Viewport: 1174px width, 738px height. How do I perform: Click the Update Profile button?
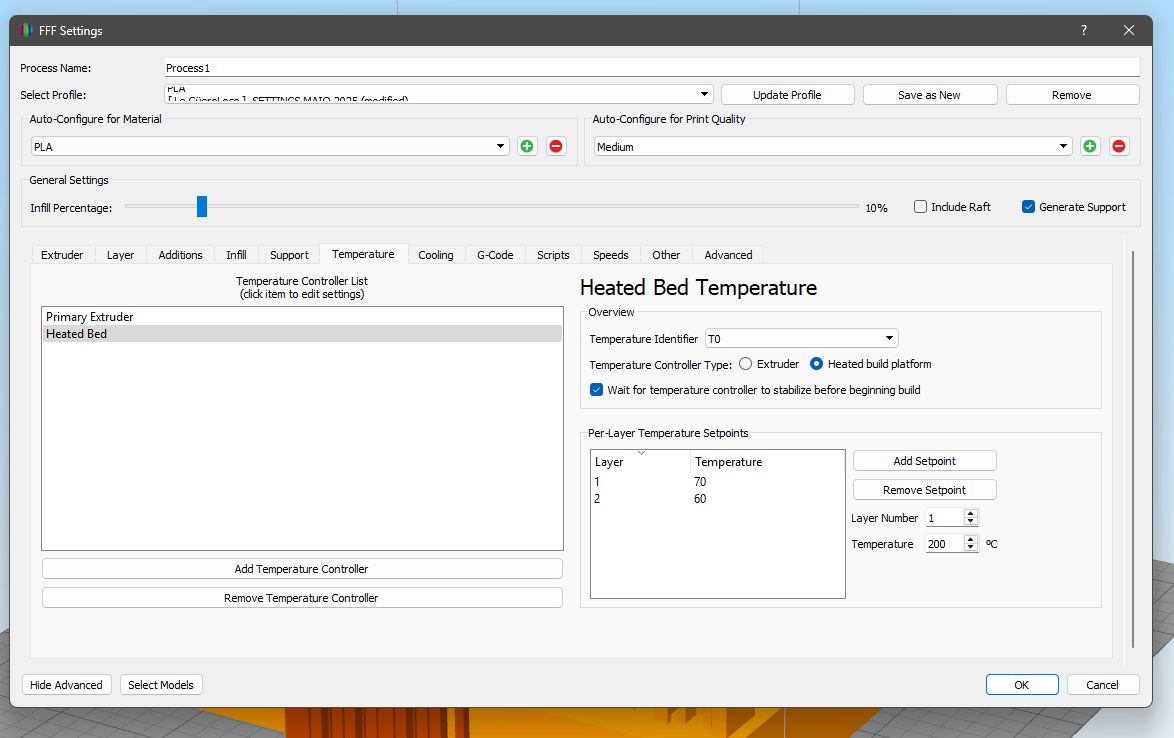click(x=787, y=95)
